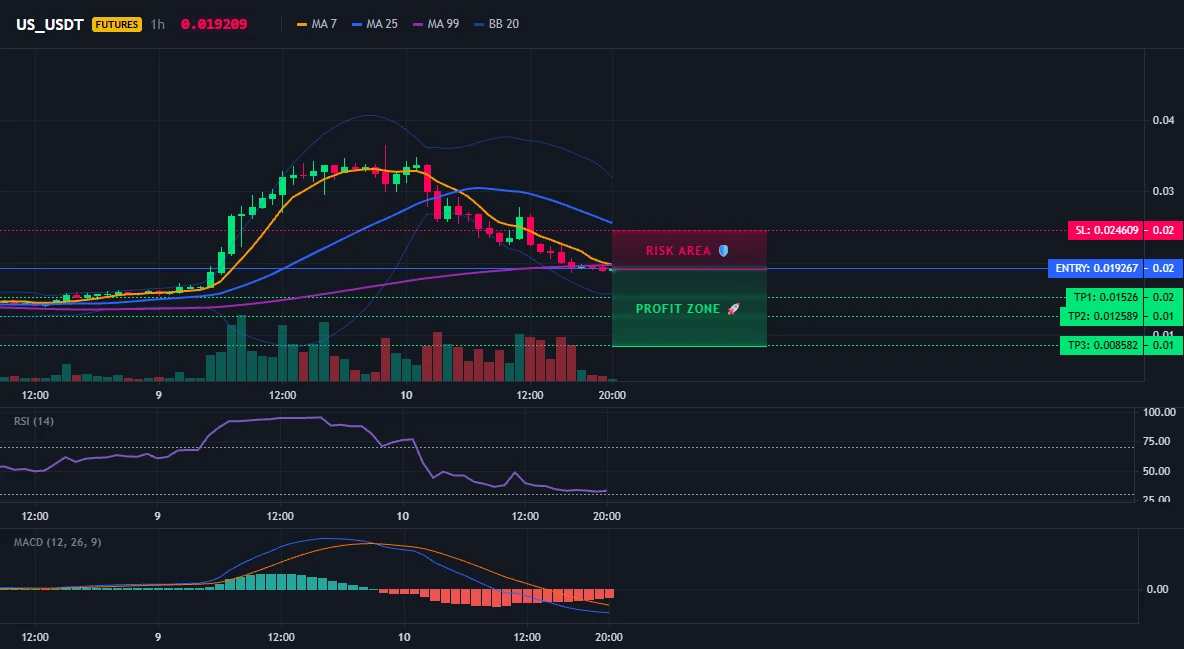Click the shield icon beside RISK AREA

[x=723, y=251]
